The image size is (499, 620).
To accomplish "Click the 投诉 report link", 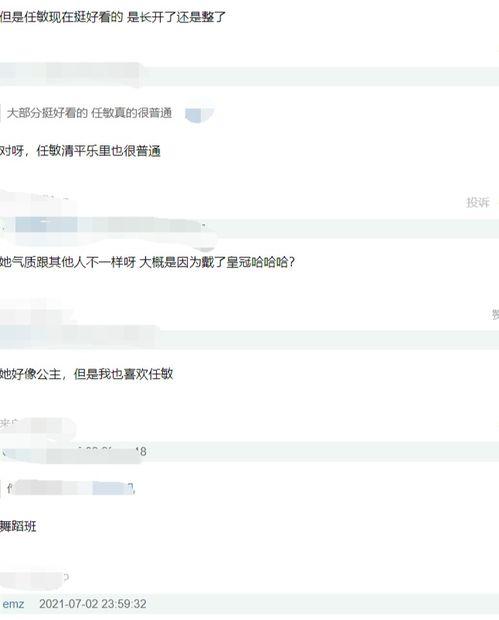I will pyautogui.click(x=478, y=202).
